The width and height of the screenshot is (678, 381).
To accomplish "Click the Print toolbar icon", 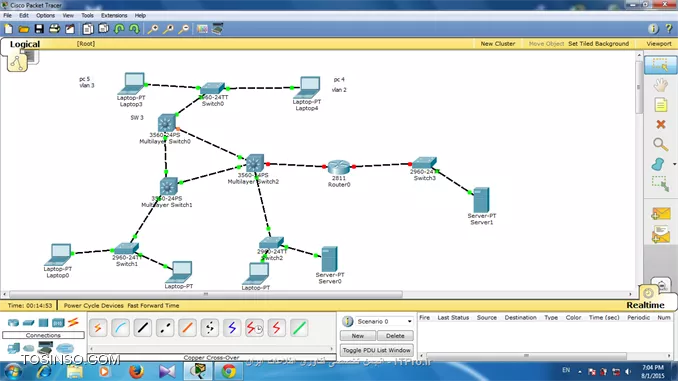I will [54, 29].
